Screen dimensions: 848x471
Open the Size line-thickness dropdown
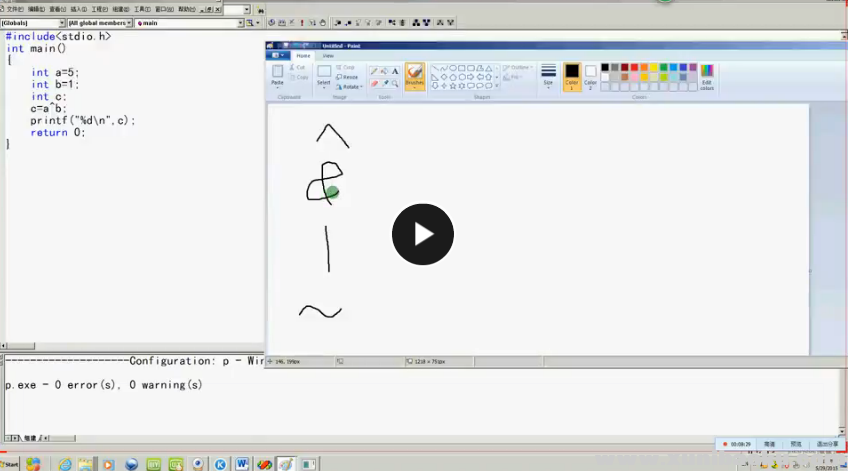tap(548, 76)
